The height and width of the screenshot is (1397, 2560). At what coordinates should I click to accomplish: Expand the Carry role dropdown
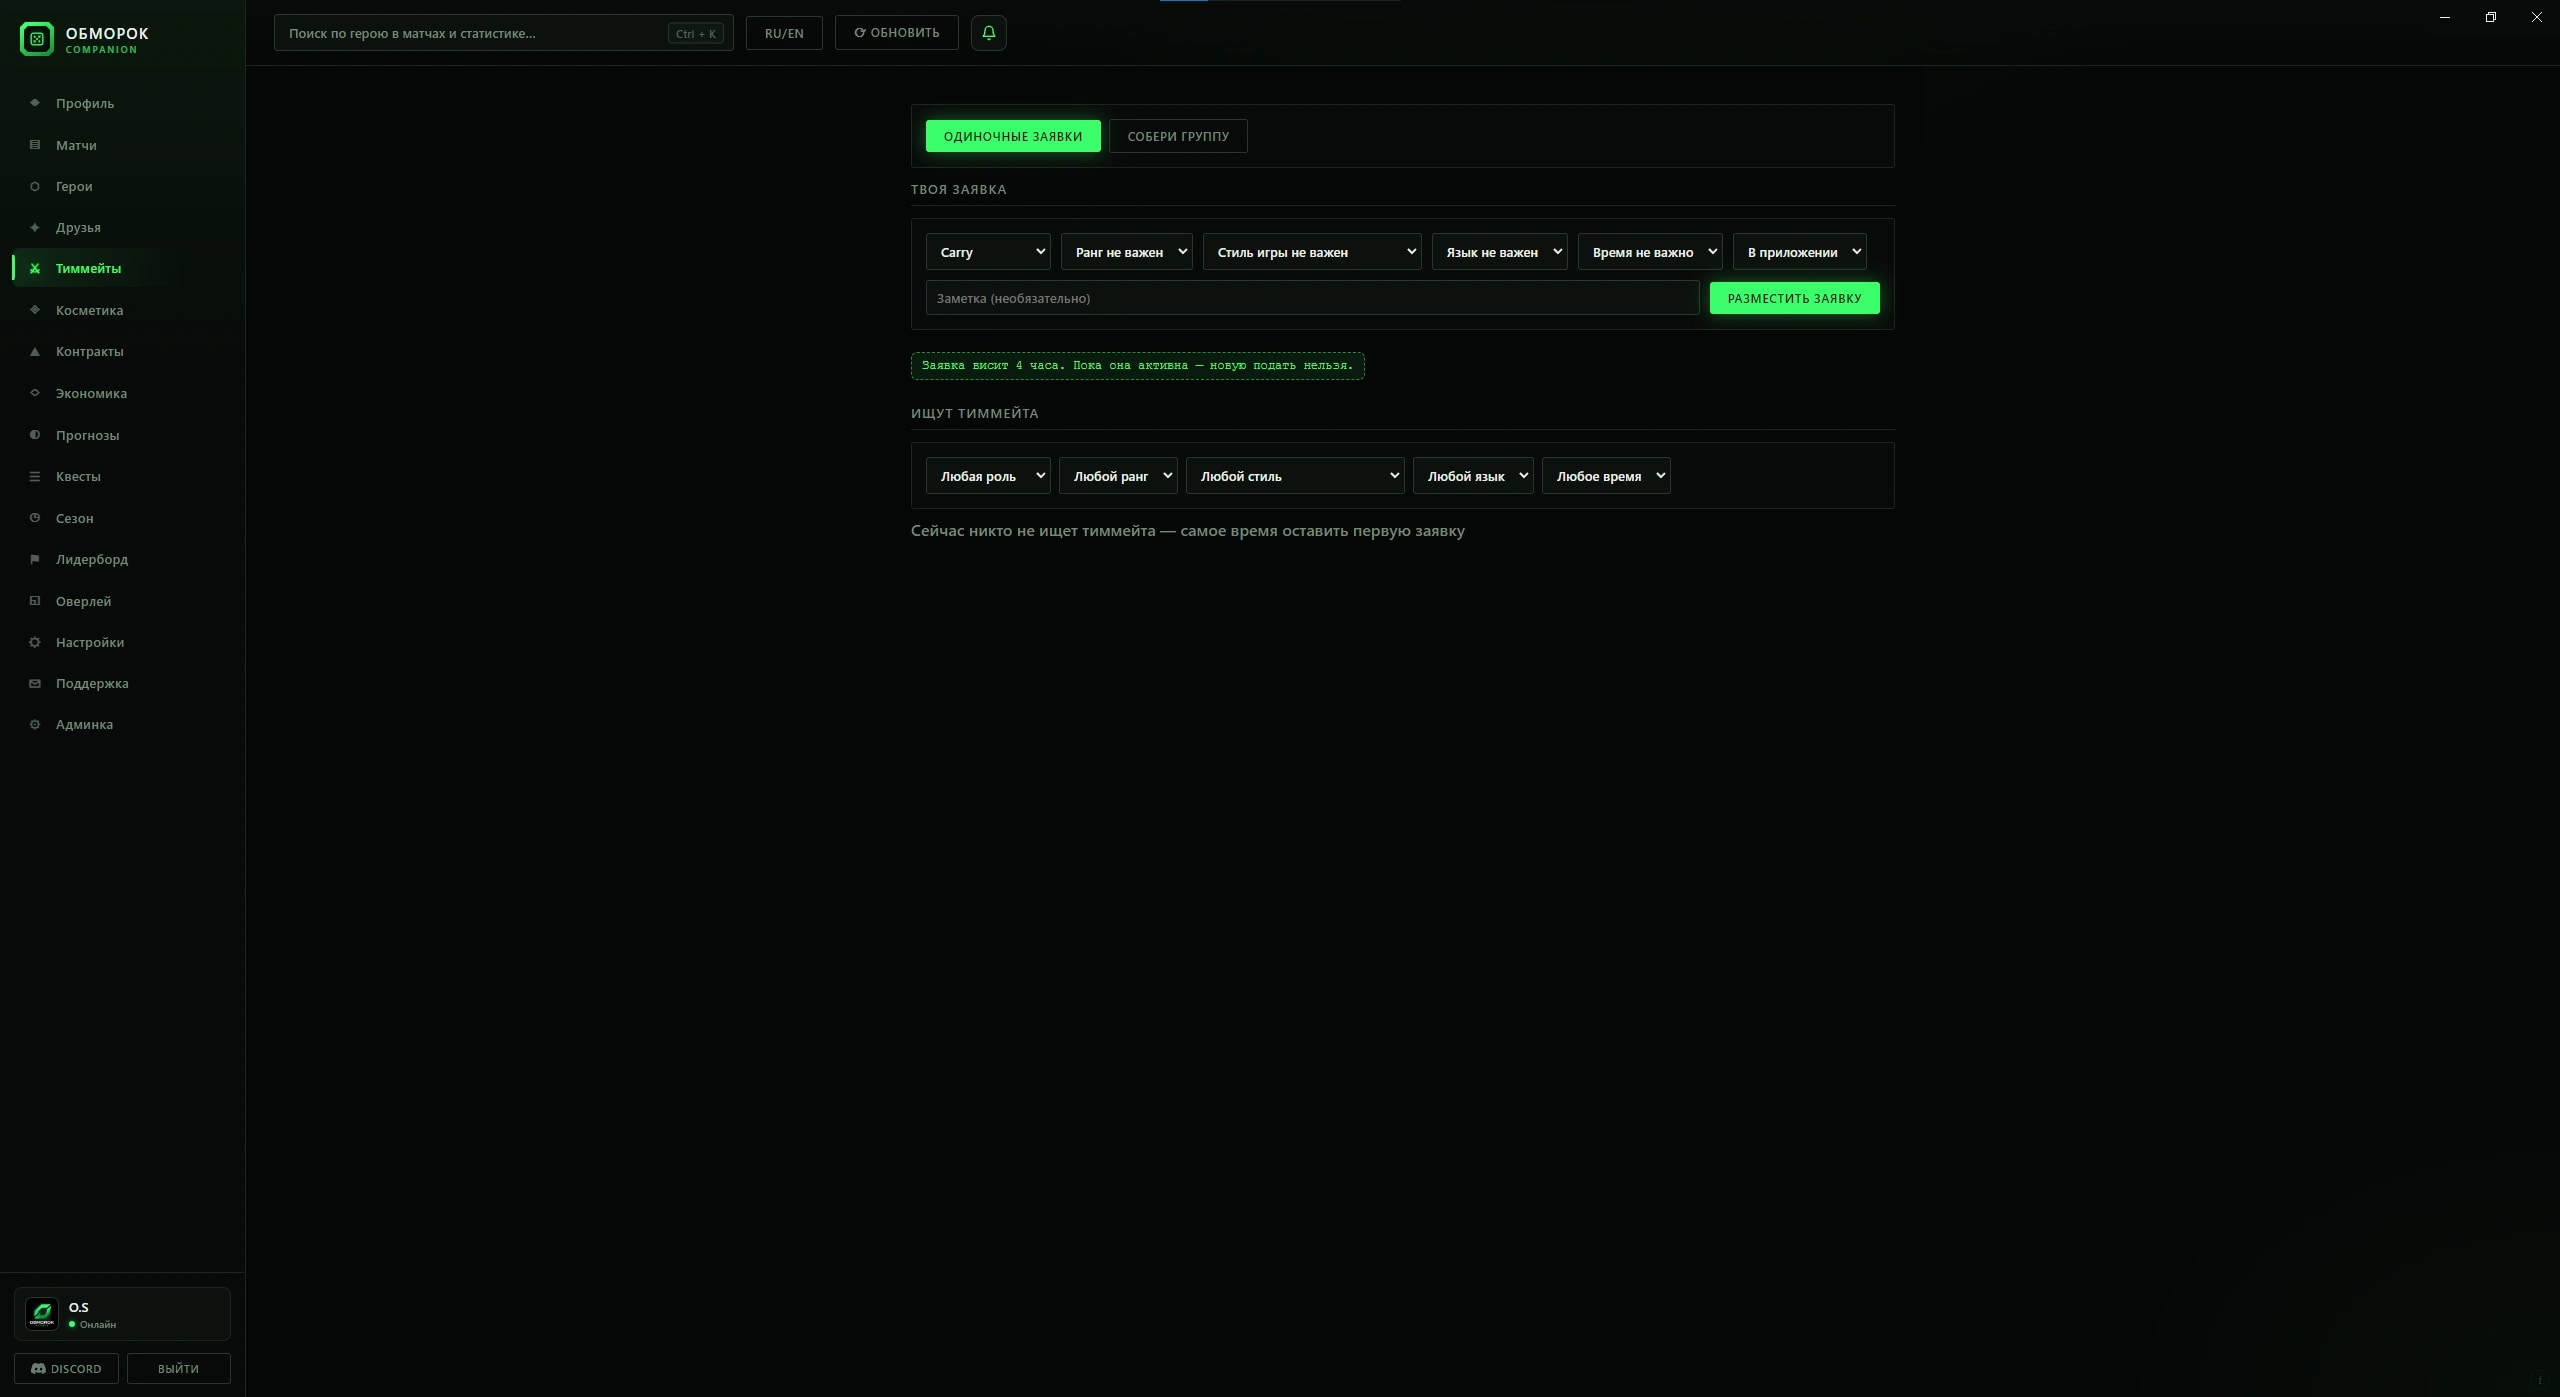pyautogui.click(x=988, y=252)
